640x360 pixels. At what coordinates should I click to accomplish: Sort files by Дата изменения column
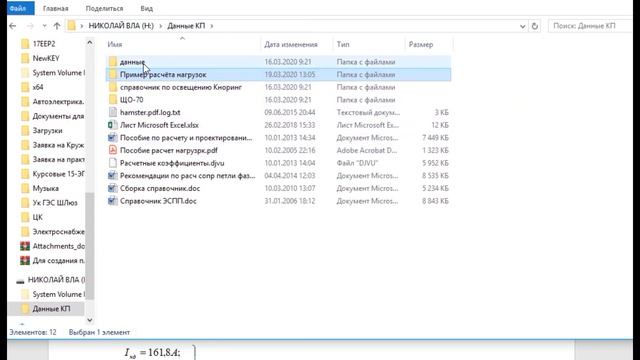pos(291,44)
